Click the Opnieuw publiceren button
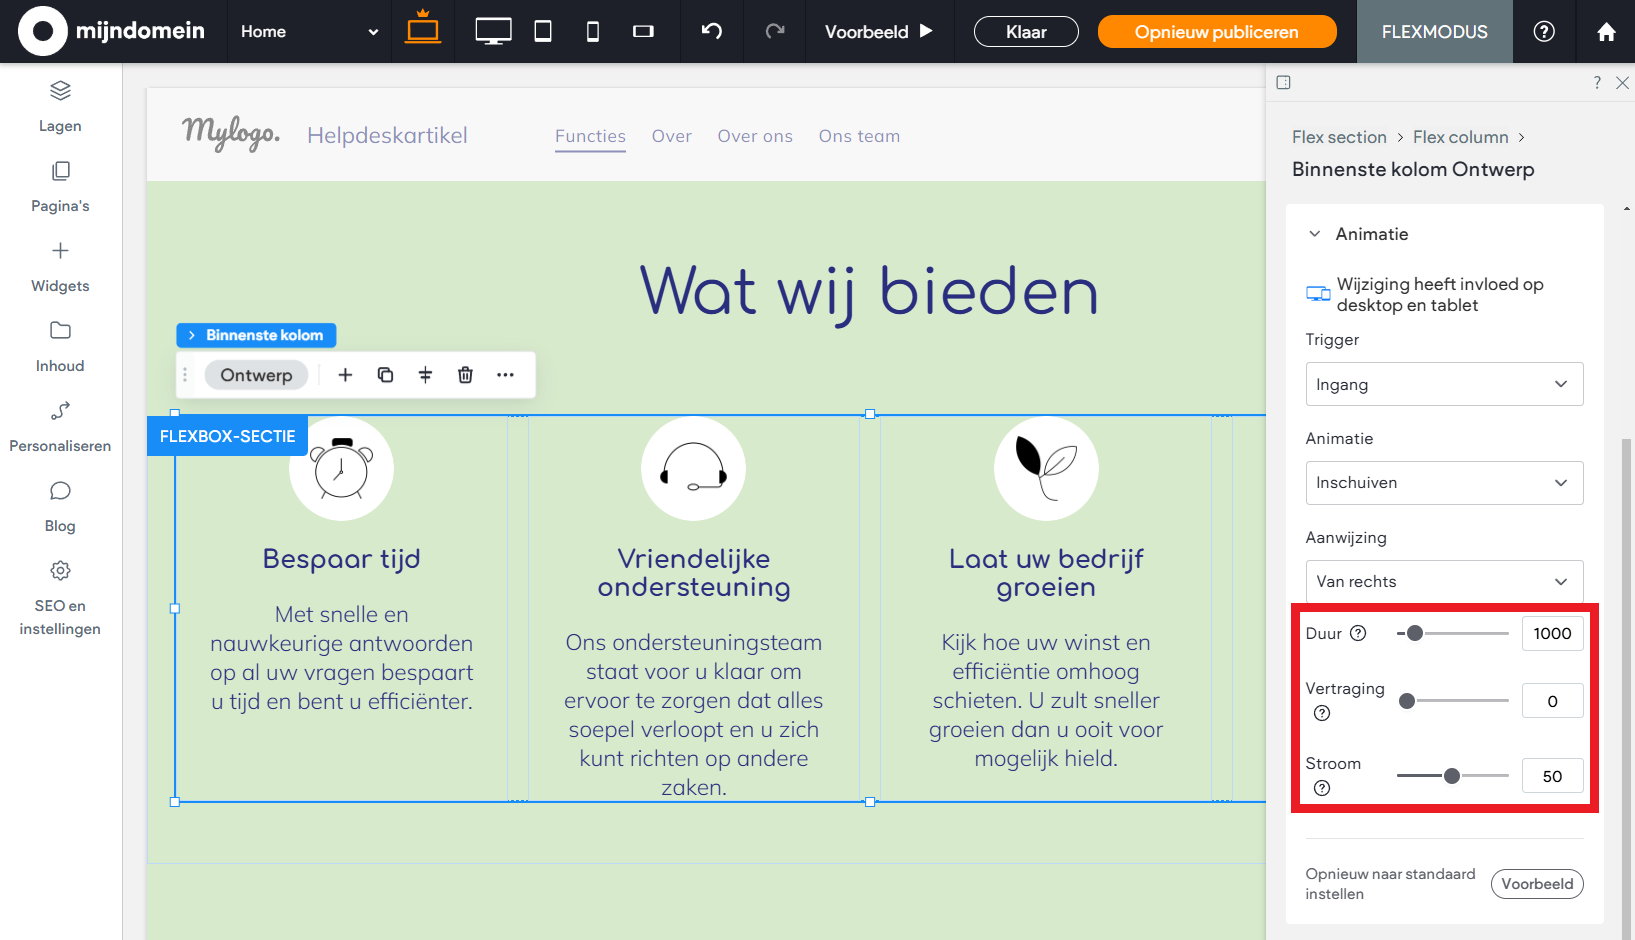Viewport: 1635px width, 940px height. pyautogui.click(x=1217, y=31)
